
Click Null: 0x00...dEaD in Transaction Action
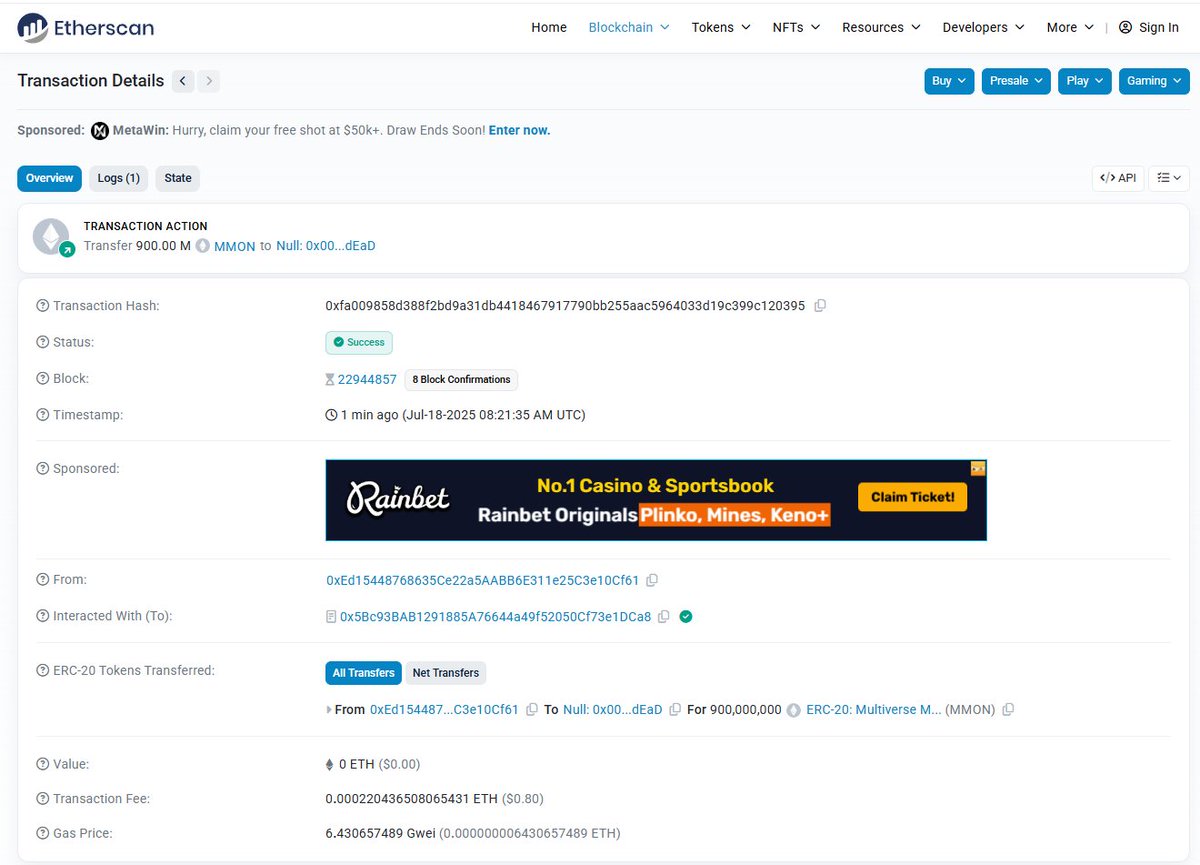pyautogui.click(x=326, y=246)
